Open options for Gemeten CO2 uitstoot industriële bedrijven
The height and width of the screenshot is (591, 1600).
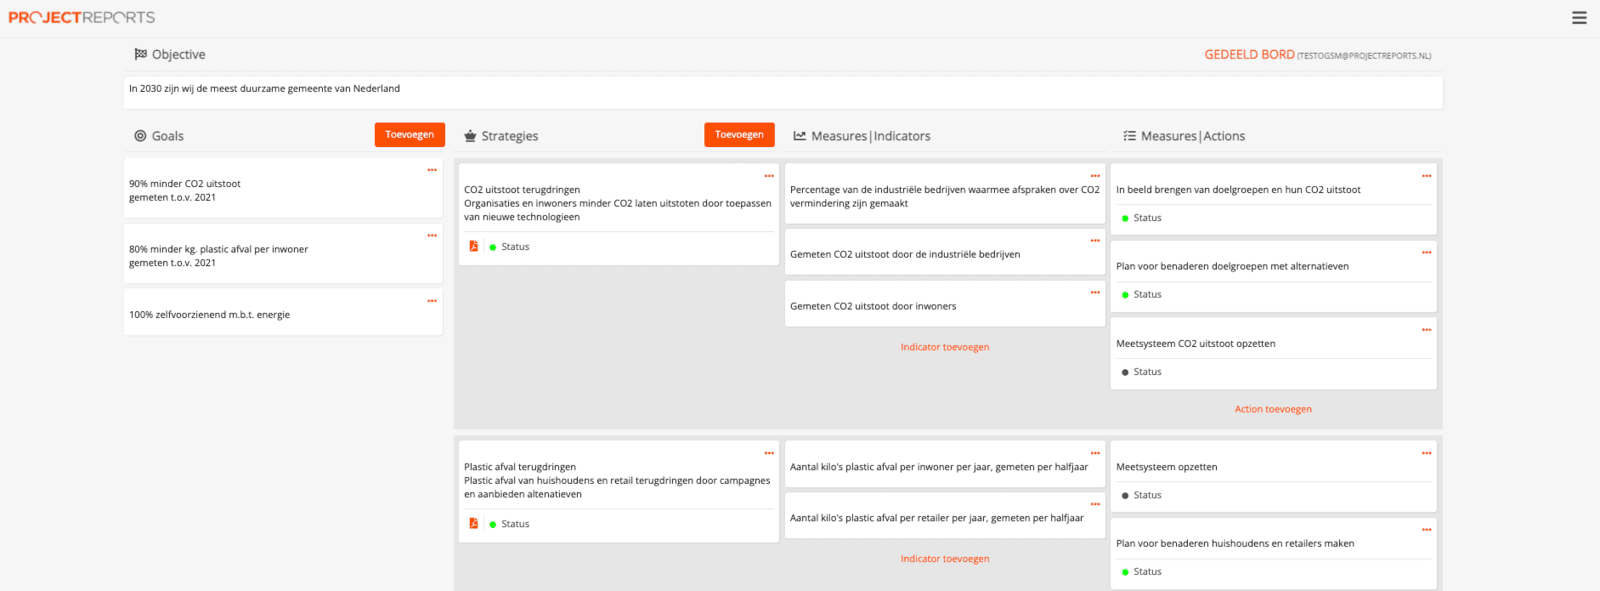(1095, 241)
